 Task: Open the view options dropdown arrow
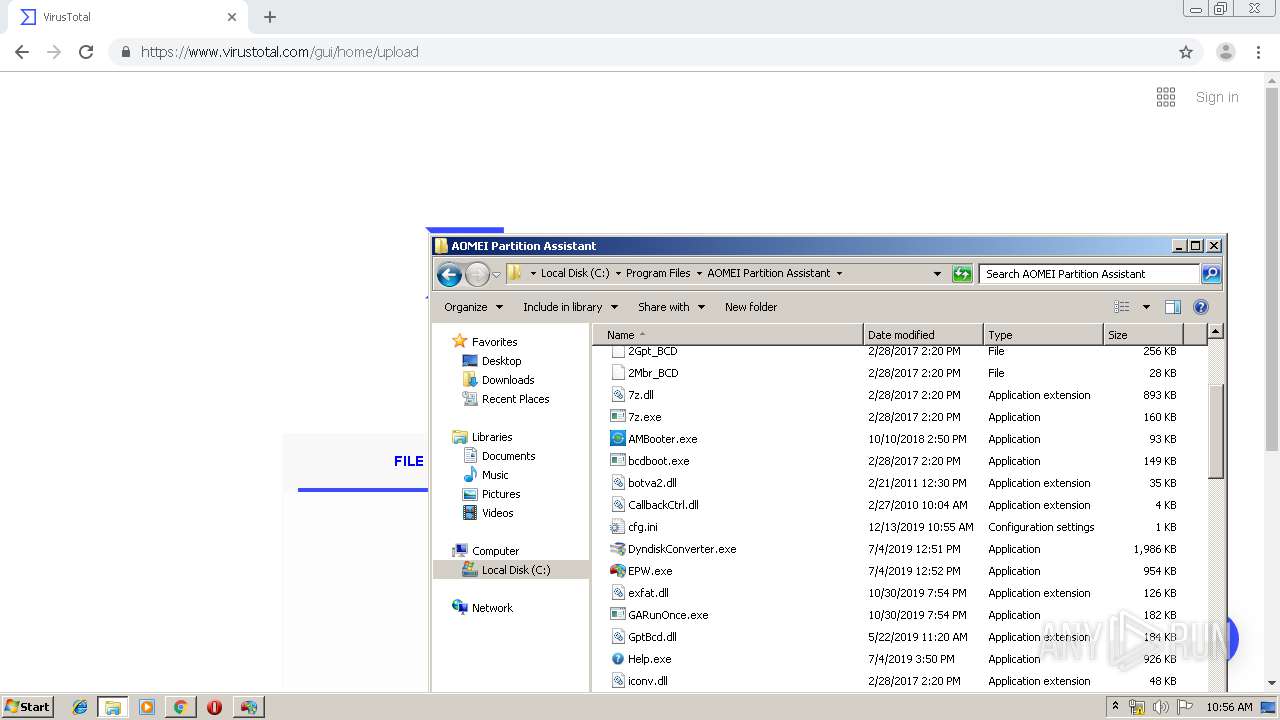(1146, 307)
